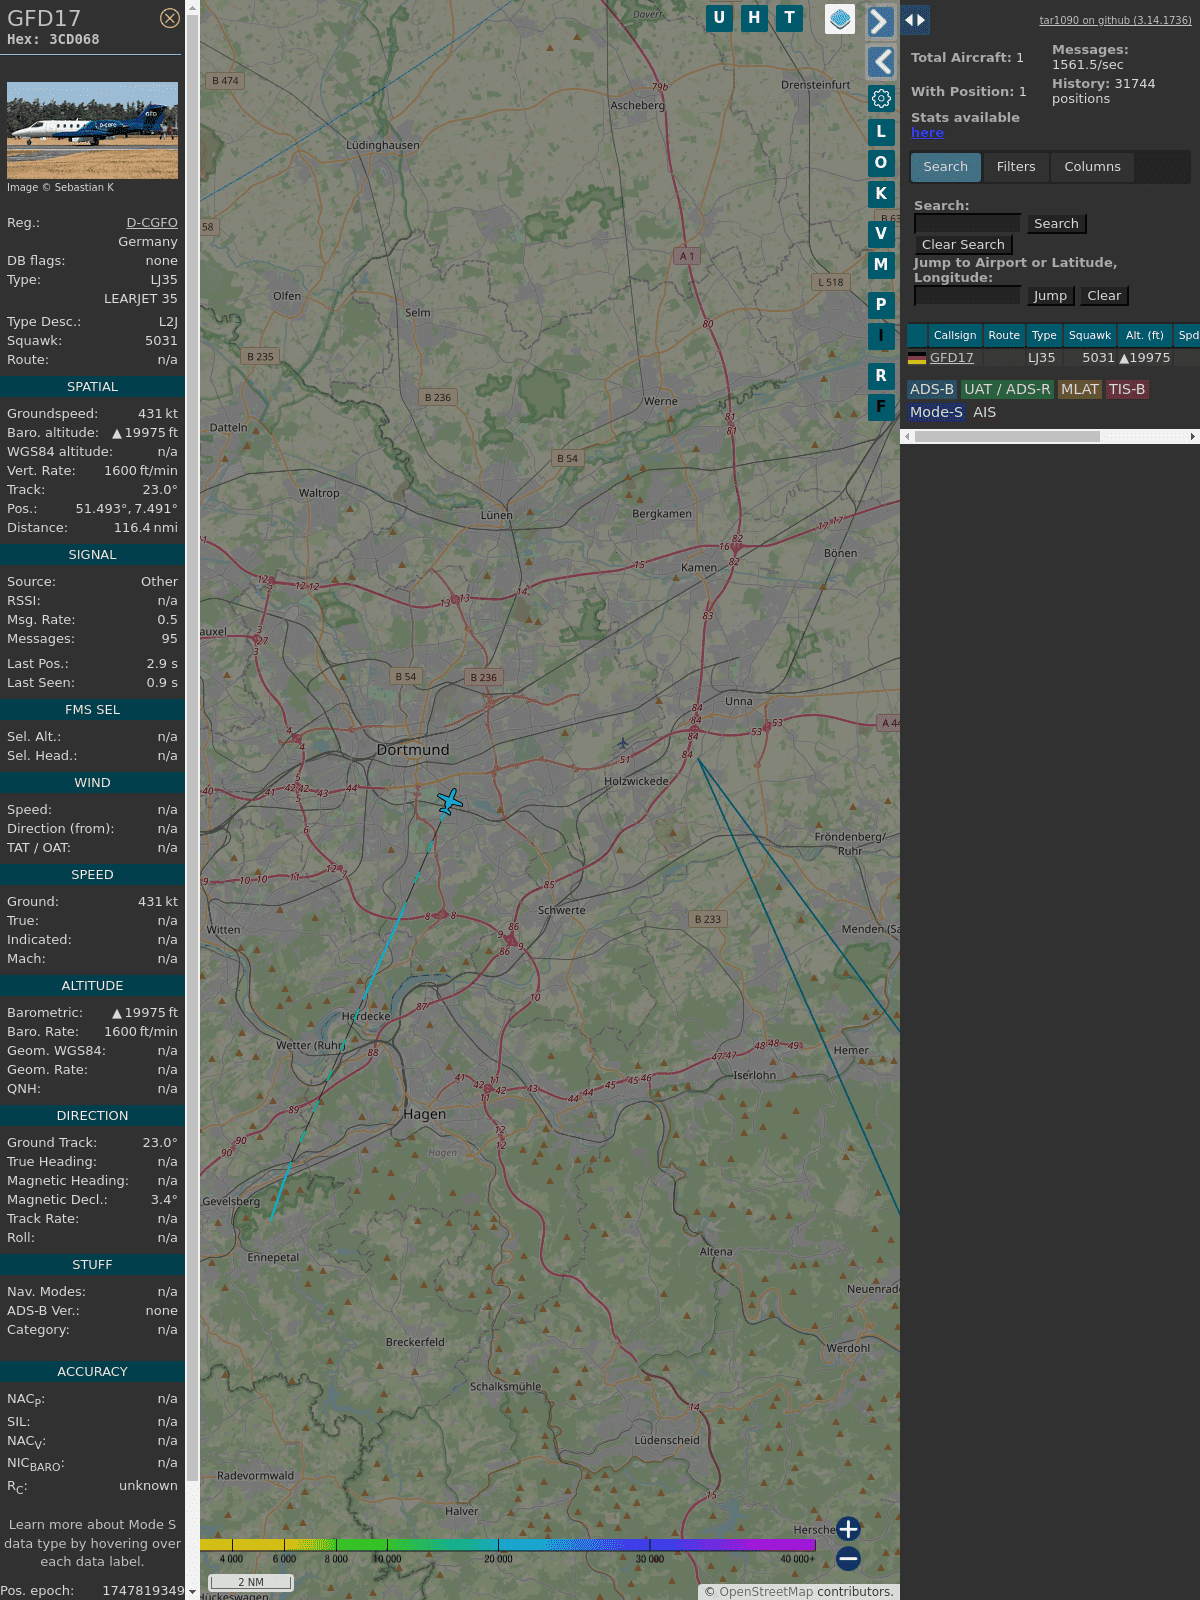Switch to the Search tab
This screenshot has height=1600, width=1200.
pos(945,167)
